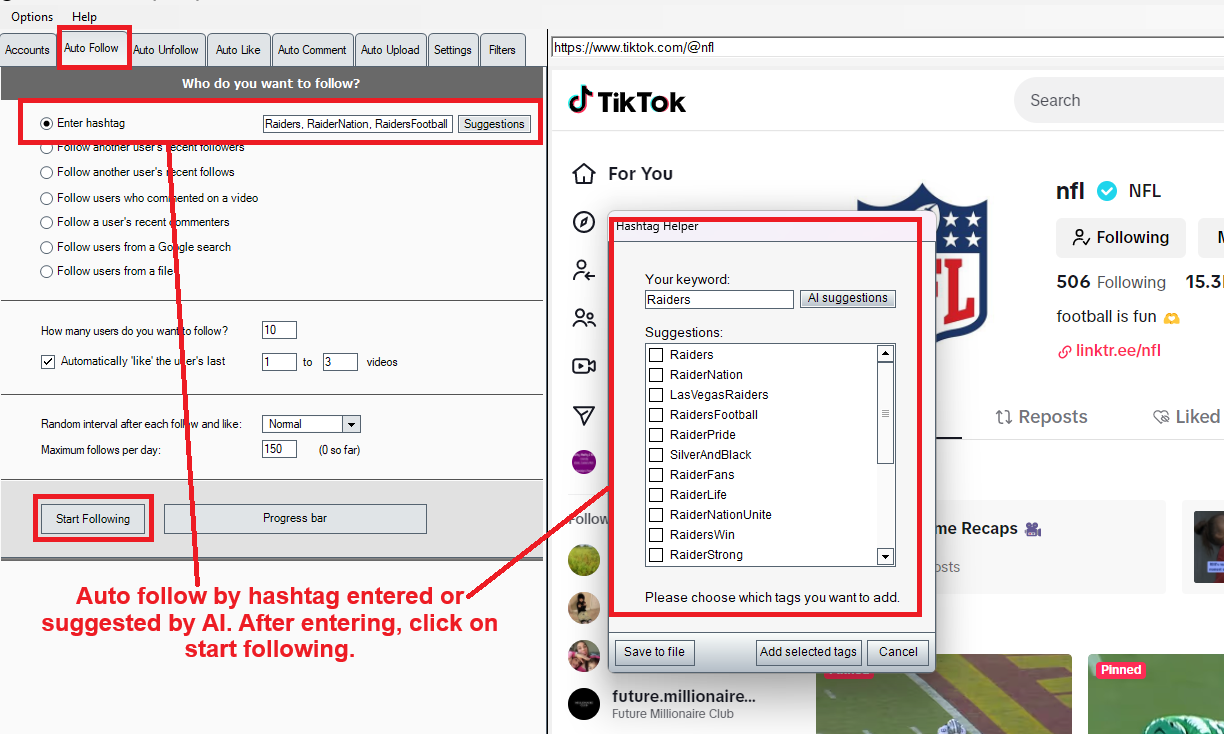Check the RaiderStrong suggestion checkbox
The height and width of the screenshot is (734, 1224).
click(656, 555)
